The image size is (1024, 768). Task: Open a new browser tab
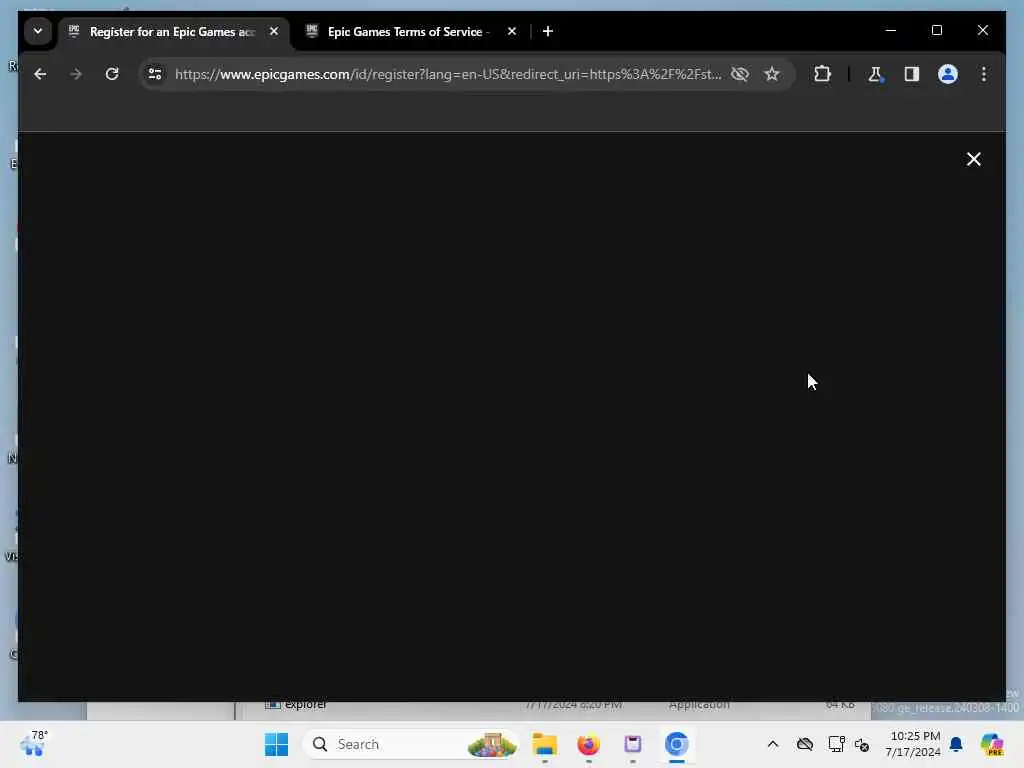[548, 31]
